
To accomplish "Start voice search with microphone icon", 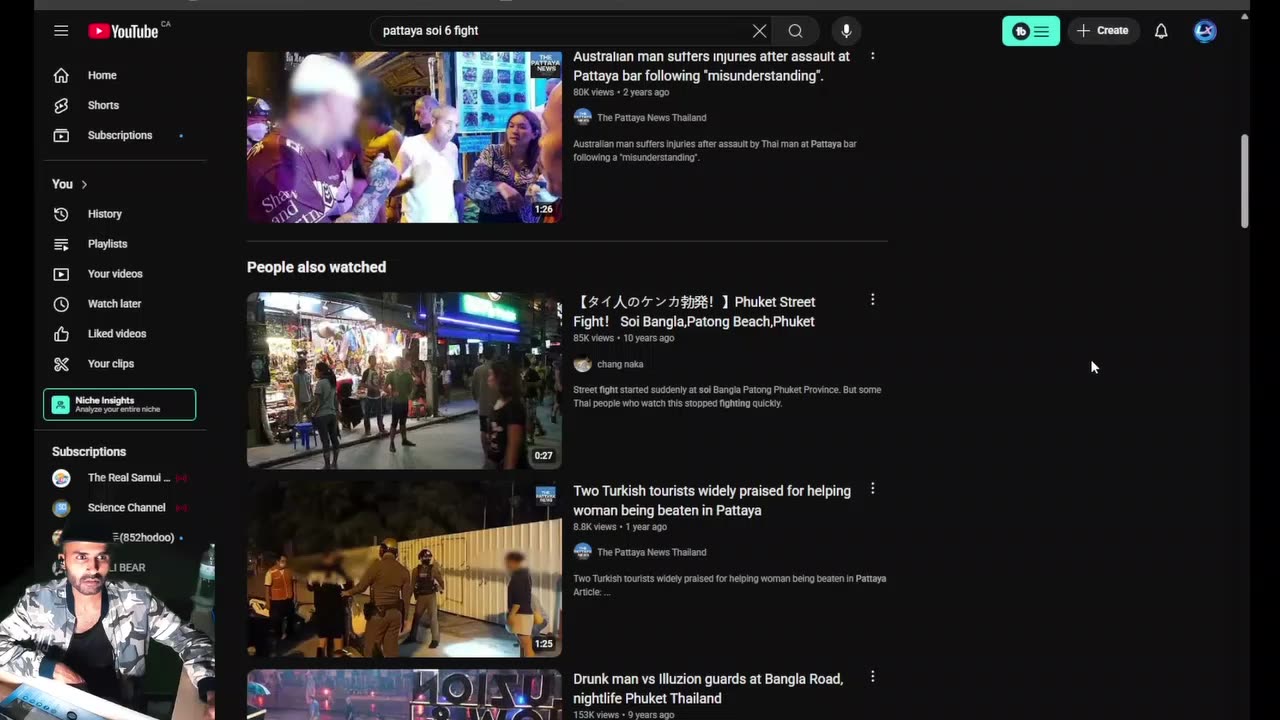I will tap(846, 31).
